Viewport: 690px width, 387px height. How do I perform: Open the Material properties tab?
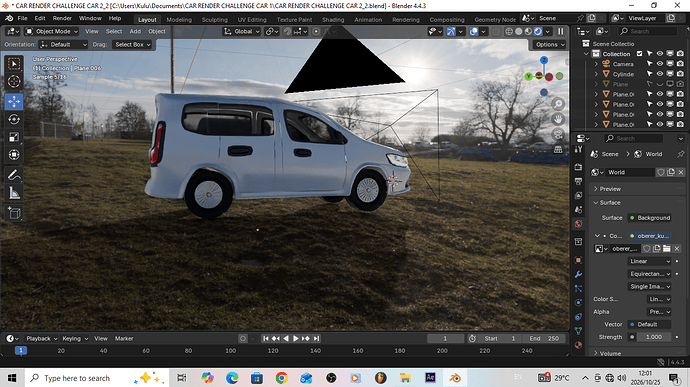579,345
